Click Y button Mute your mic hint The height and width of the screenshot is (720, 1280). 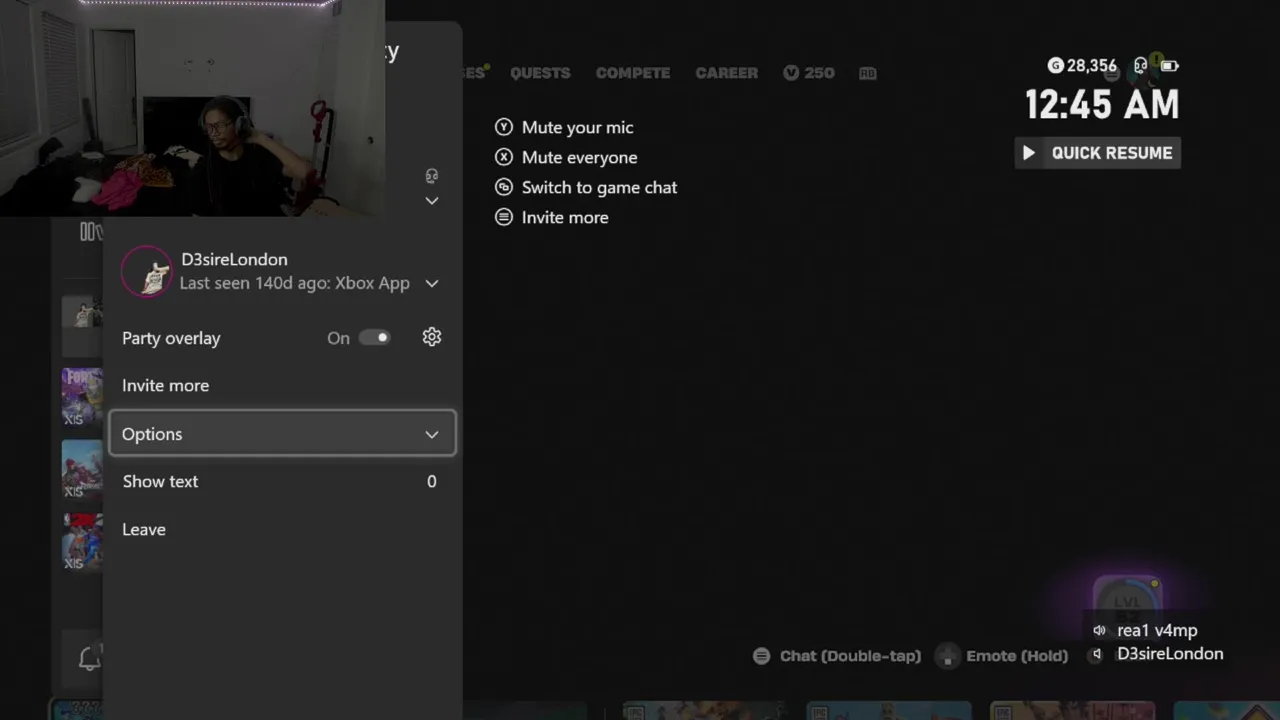(504, 127)
